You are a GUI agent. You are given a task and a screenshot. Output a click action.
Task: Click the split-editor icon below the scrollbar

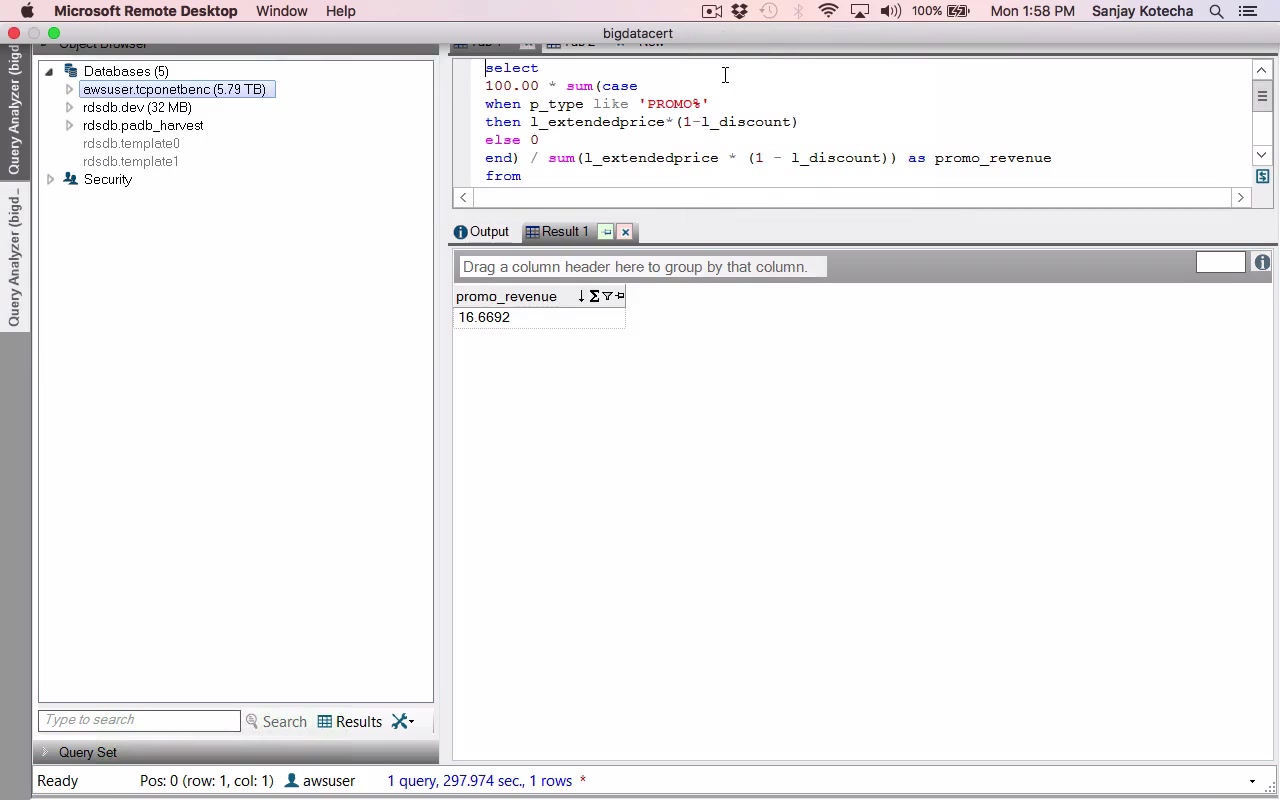(1262, 177)
